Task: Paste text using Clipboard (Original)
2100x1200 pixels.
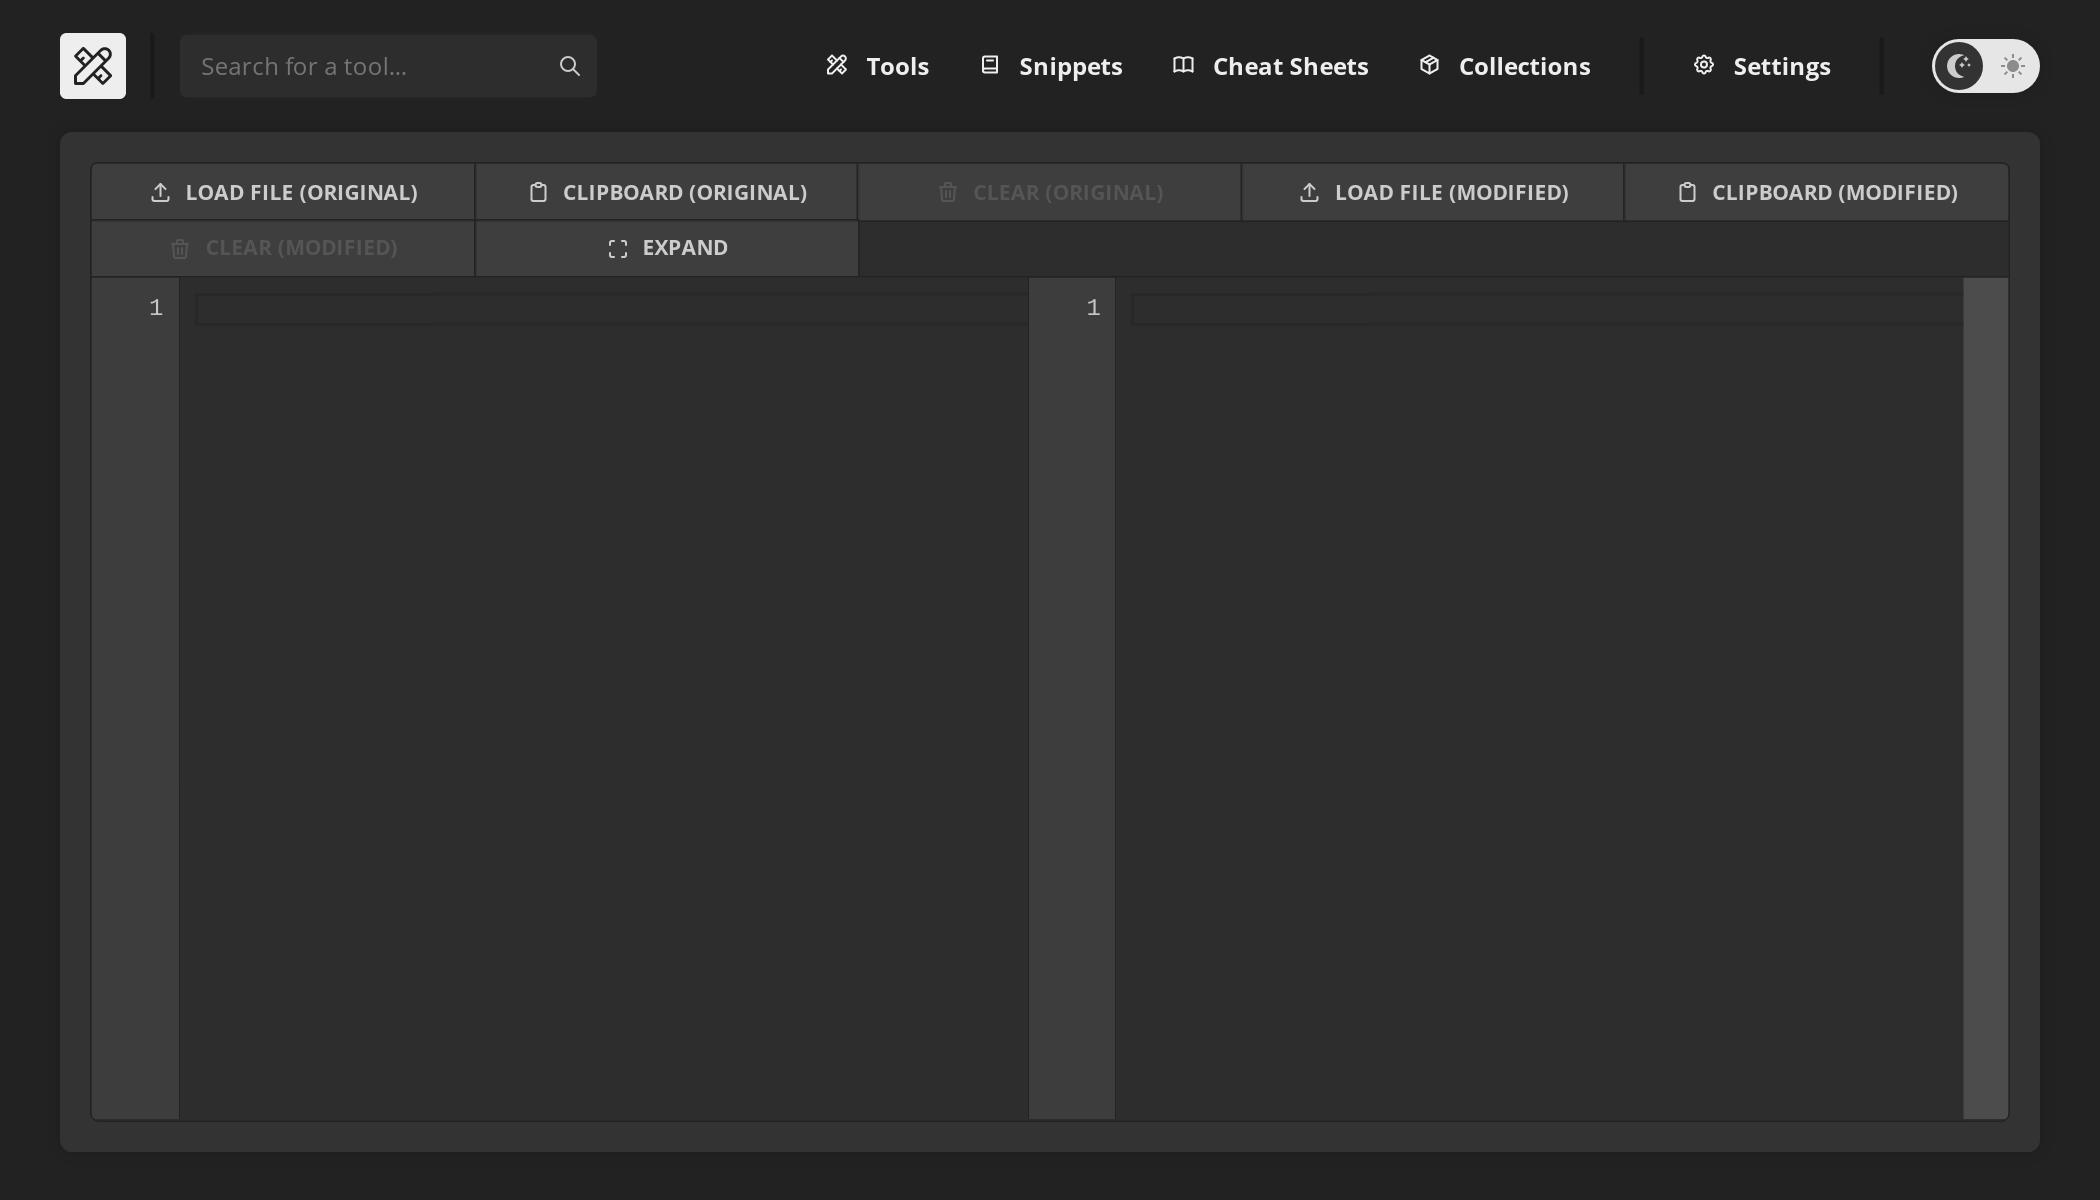Action: tap(666, 191)
